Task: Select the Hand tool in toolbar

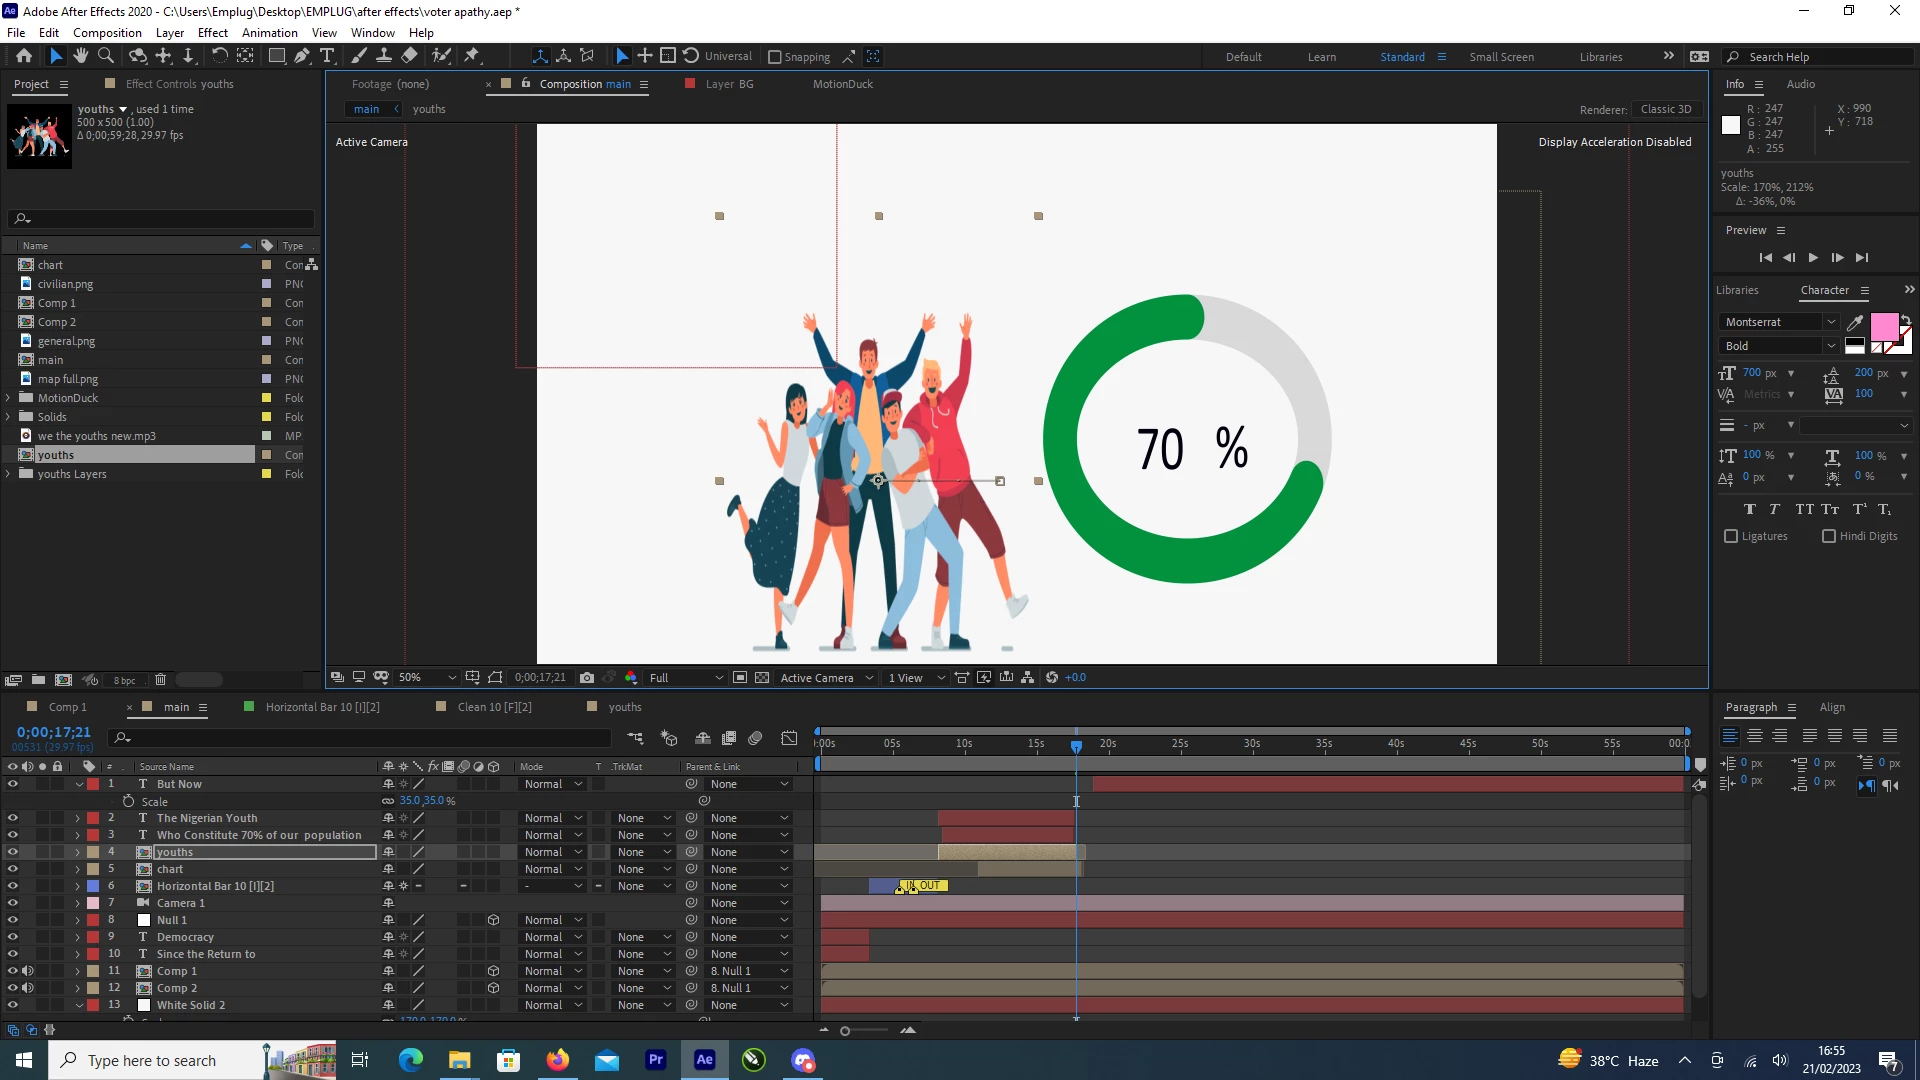Action: coord(81,56)
